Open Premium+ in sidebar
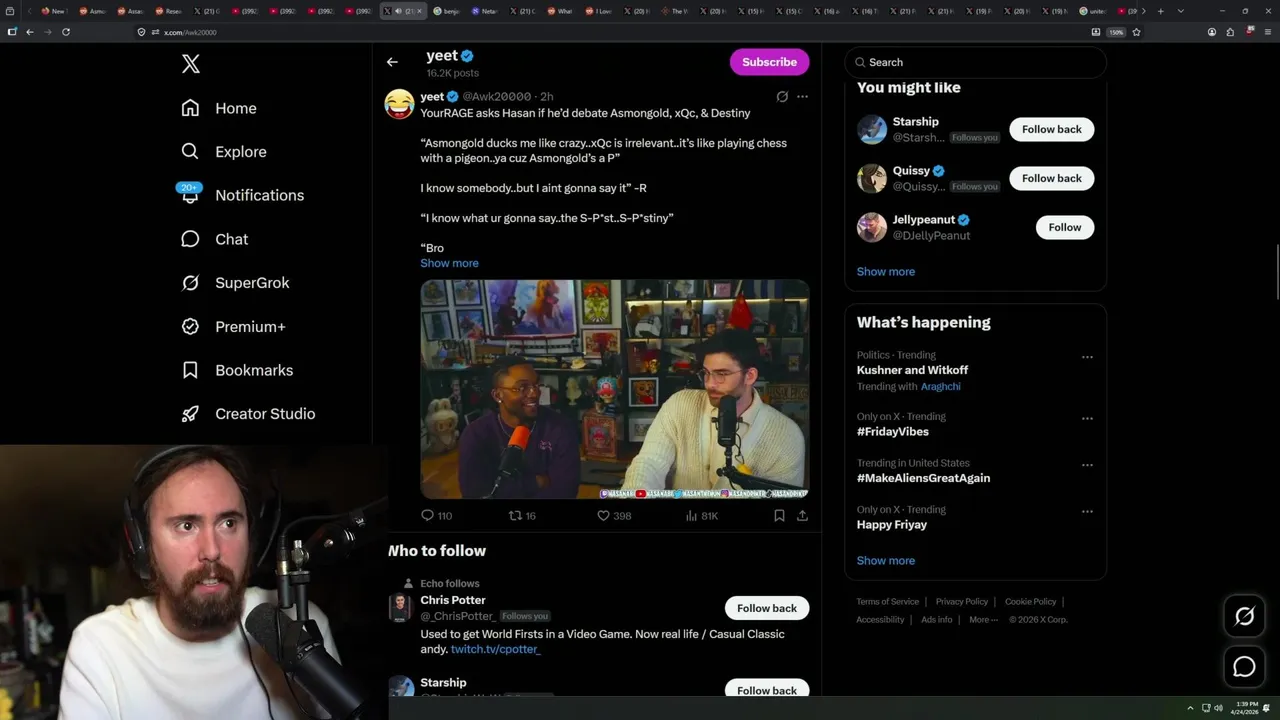This screenshot has width=1280, height=720. click(x=233, y=326)
